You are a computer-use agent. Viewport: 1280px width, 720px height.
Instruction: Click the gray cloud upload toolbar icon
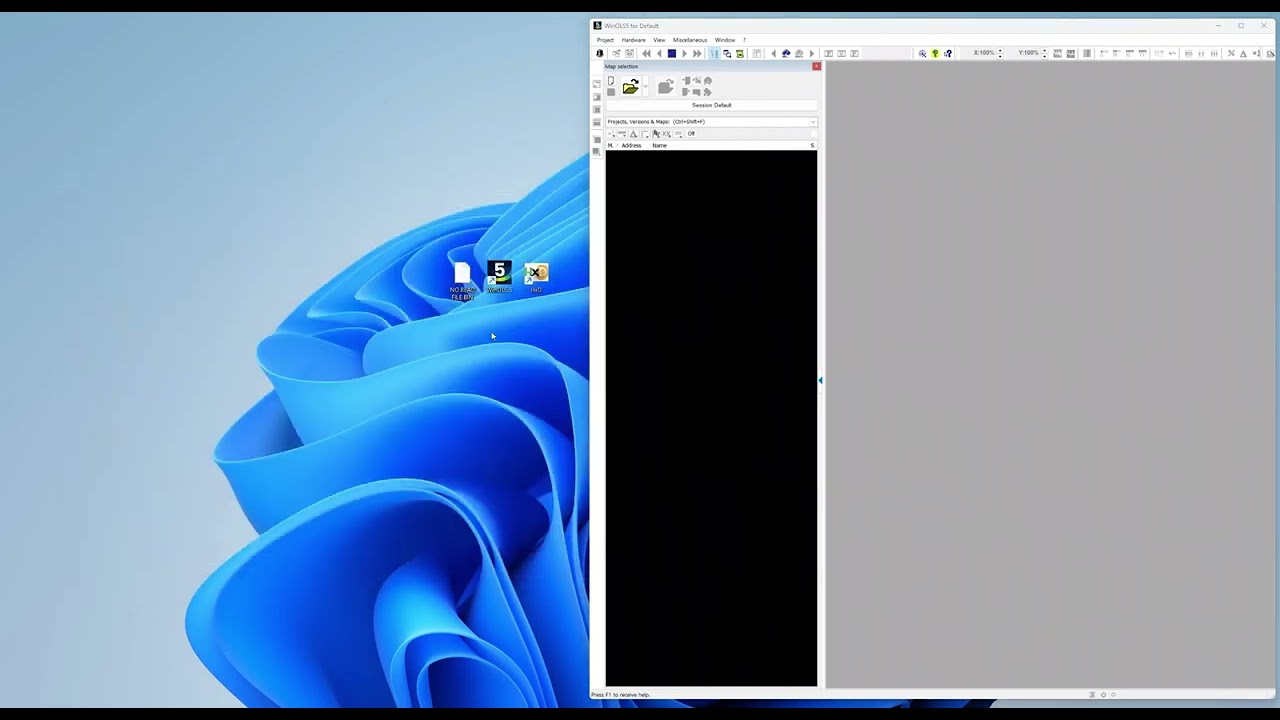coord(799,53)
